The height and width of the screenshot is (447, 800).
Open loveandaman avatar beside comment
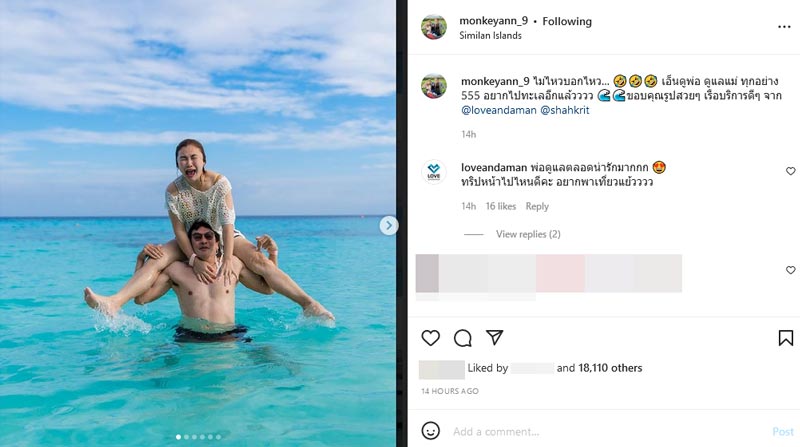[x=433, y=172]
